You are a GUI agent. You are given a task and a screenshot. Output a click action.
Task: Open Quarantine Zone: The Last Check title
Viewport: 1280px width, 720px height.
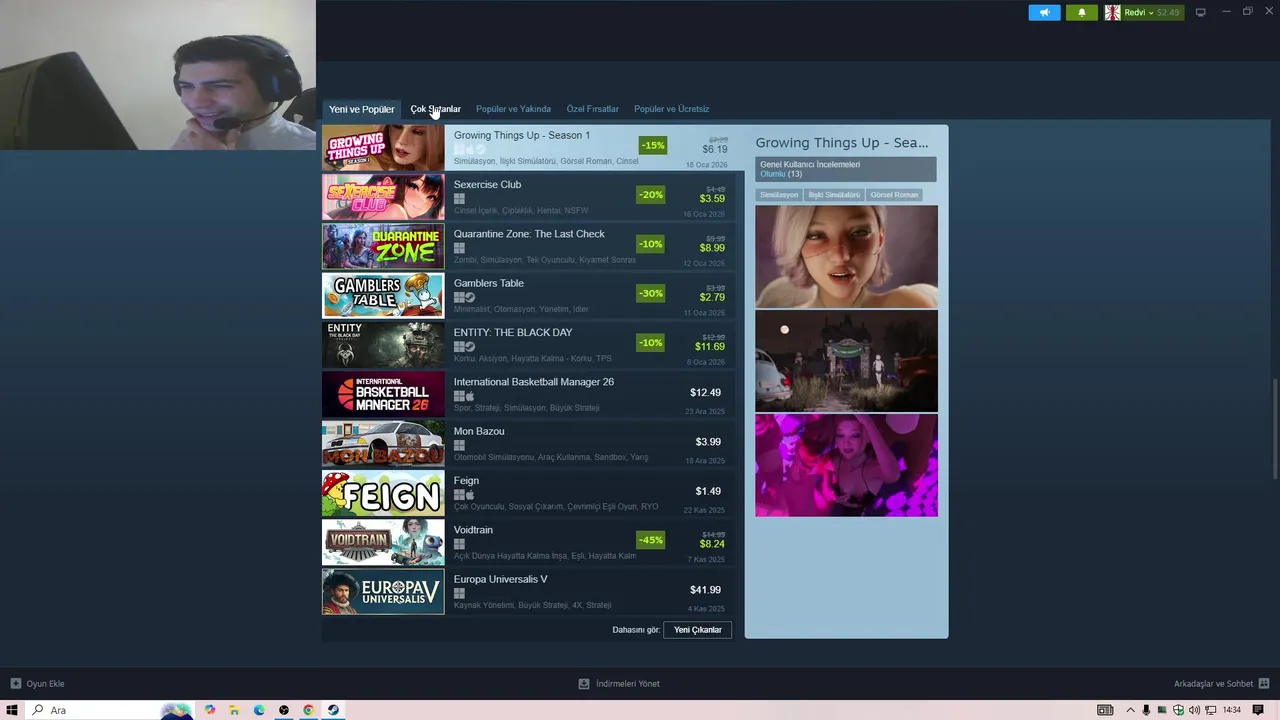click(x=529, y=234)
